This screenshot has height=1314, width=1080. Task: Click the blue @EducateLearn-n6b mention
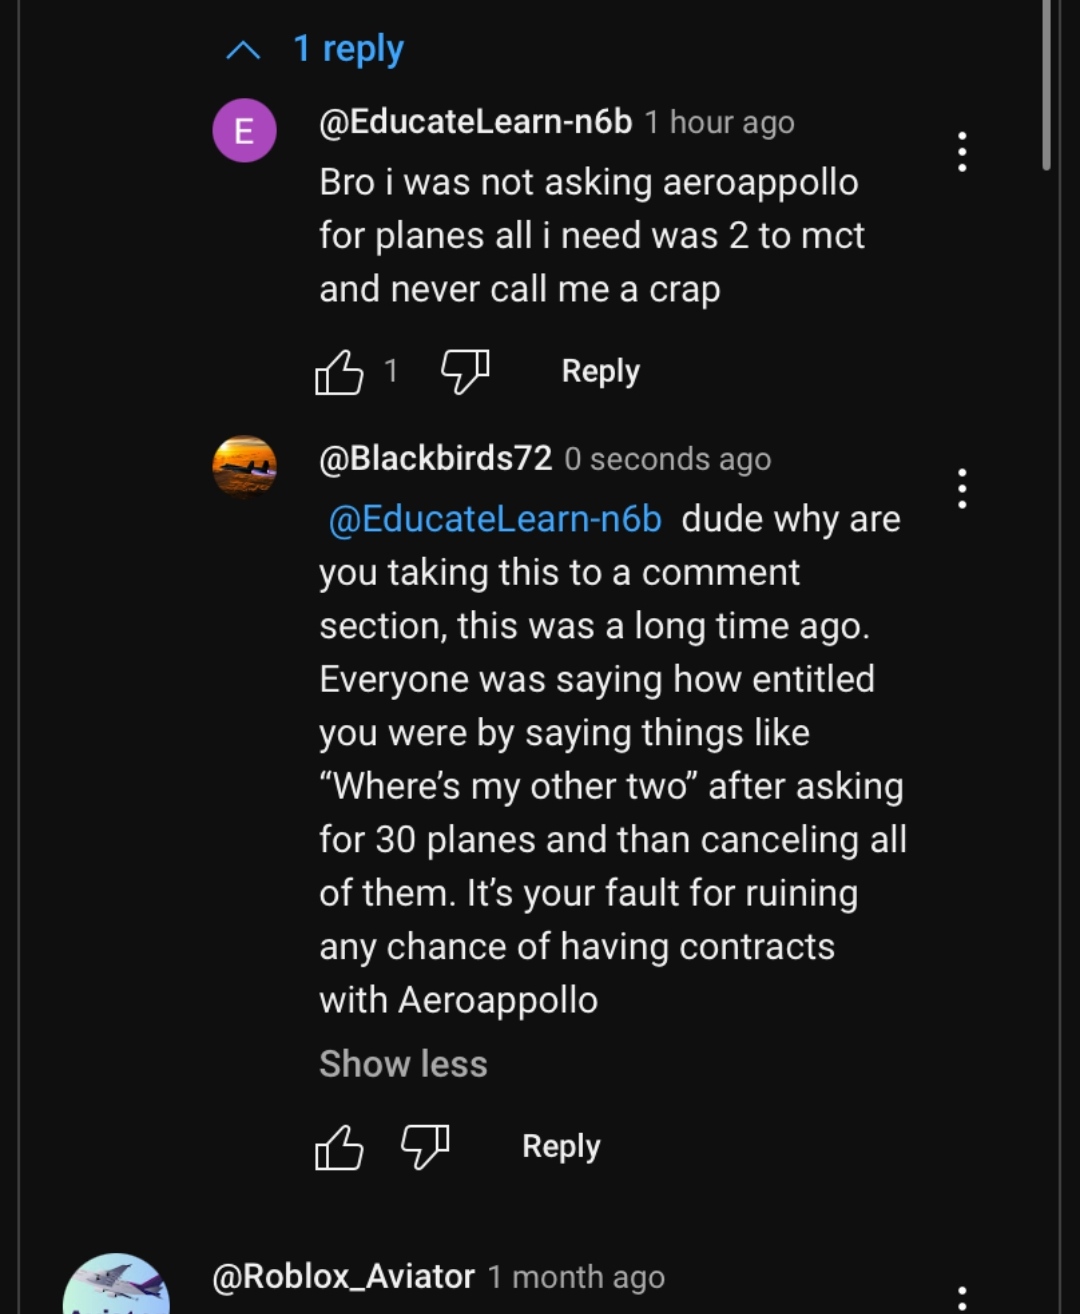[495, 519]
